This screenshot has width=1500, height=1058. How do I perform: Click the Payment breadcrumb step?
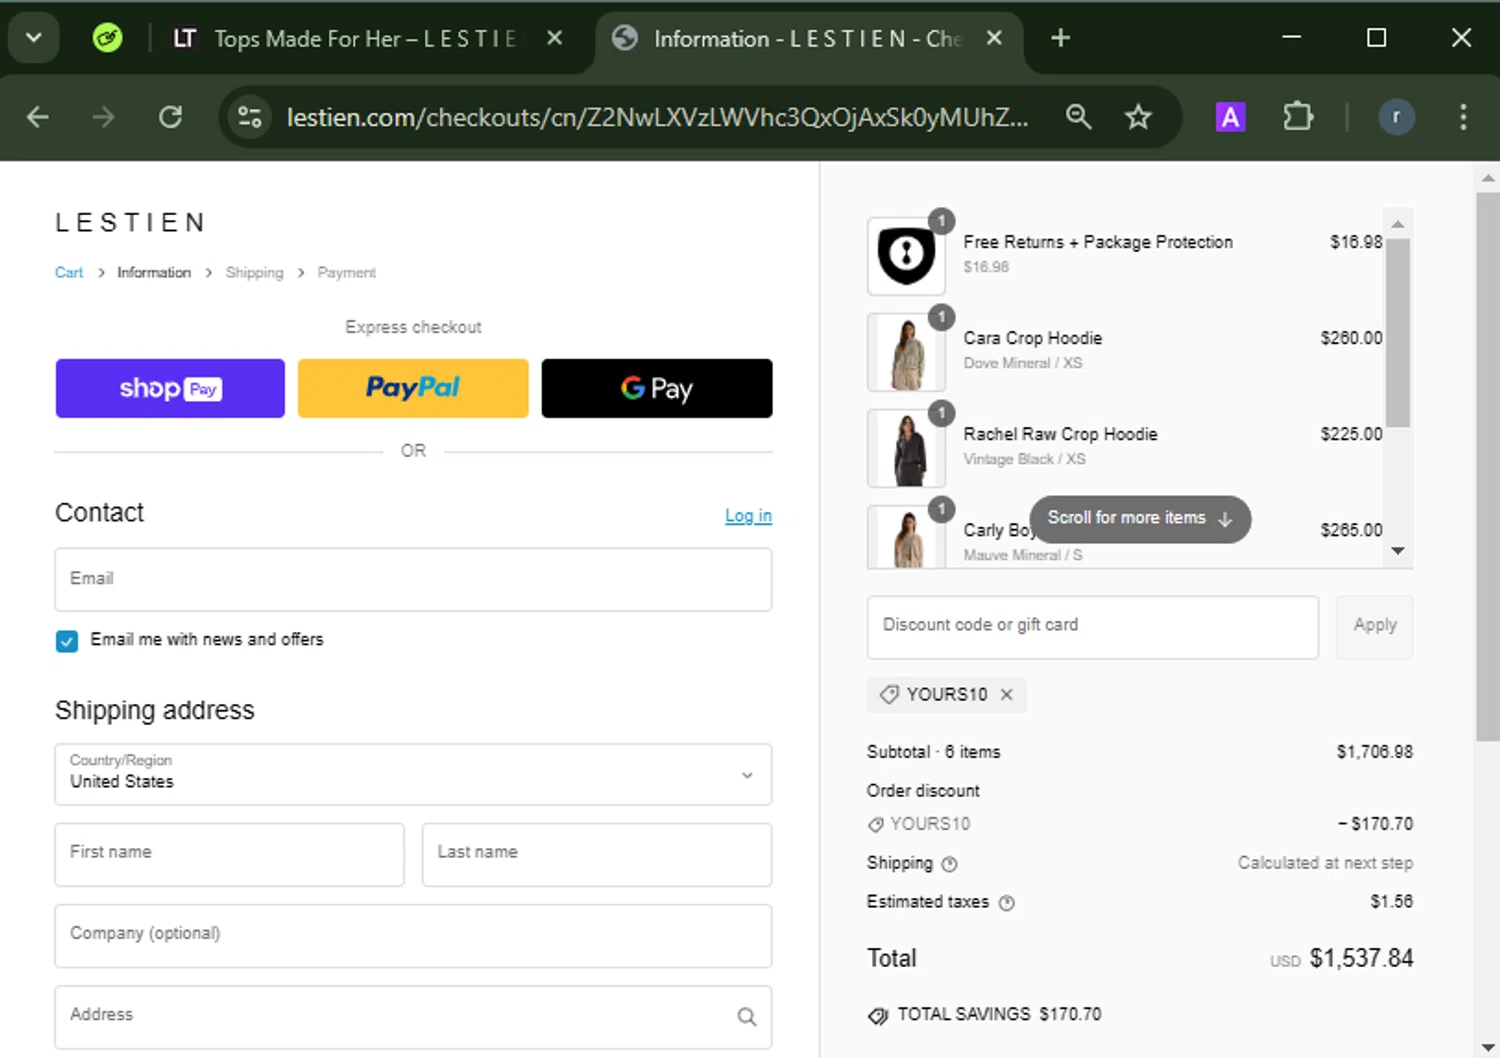pos(347,272)
